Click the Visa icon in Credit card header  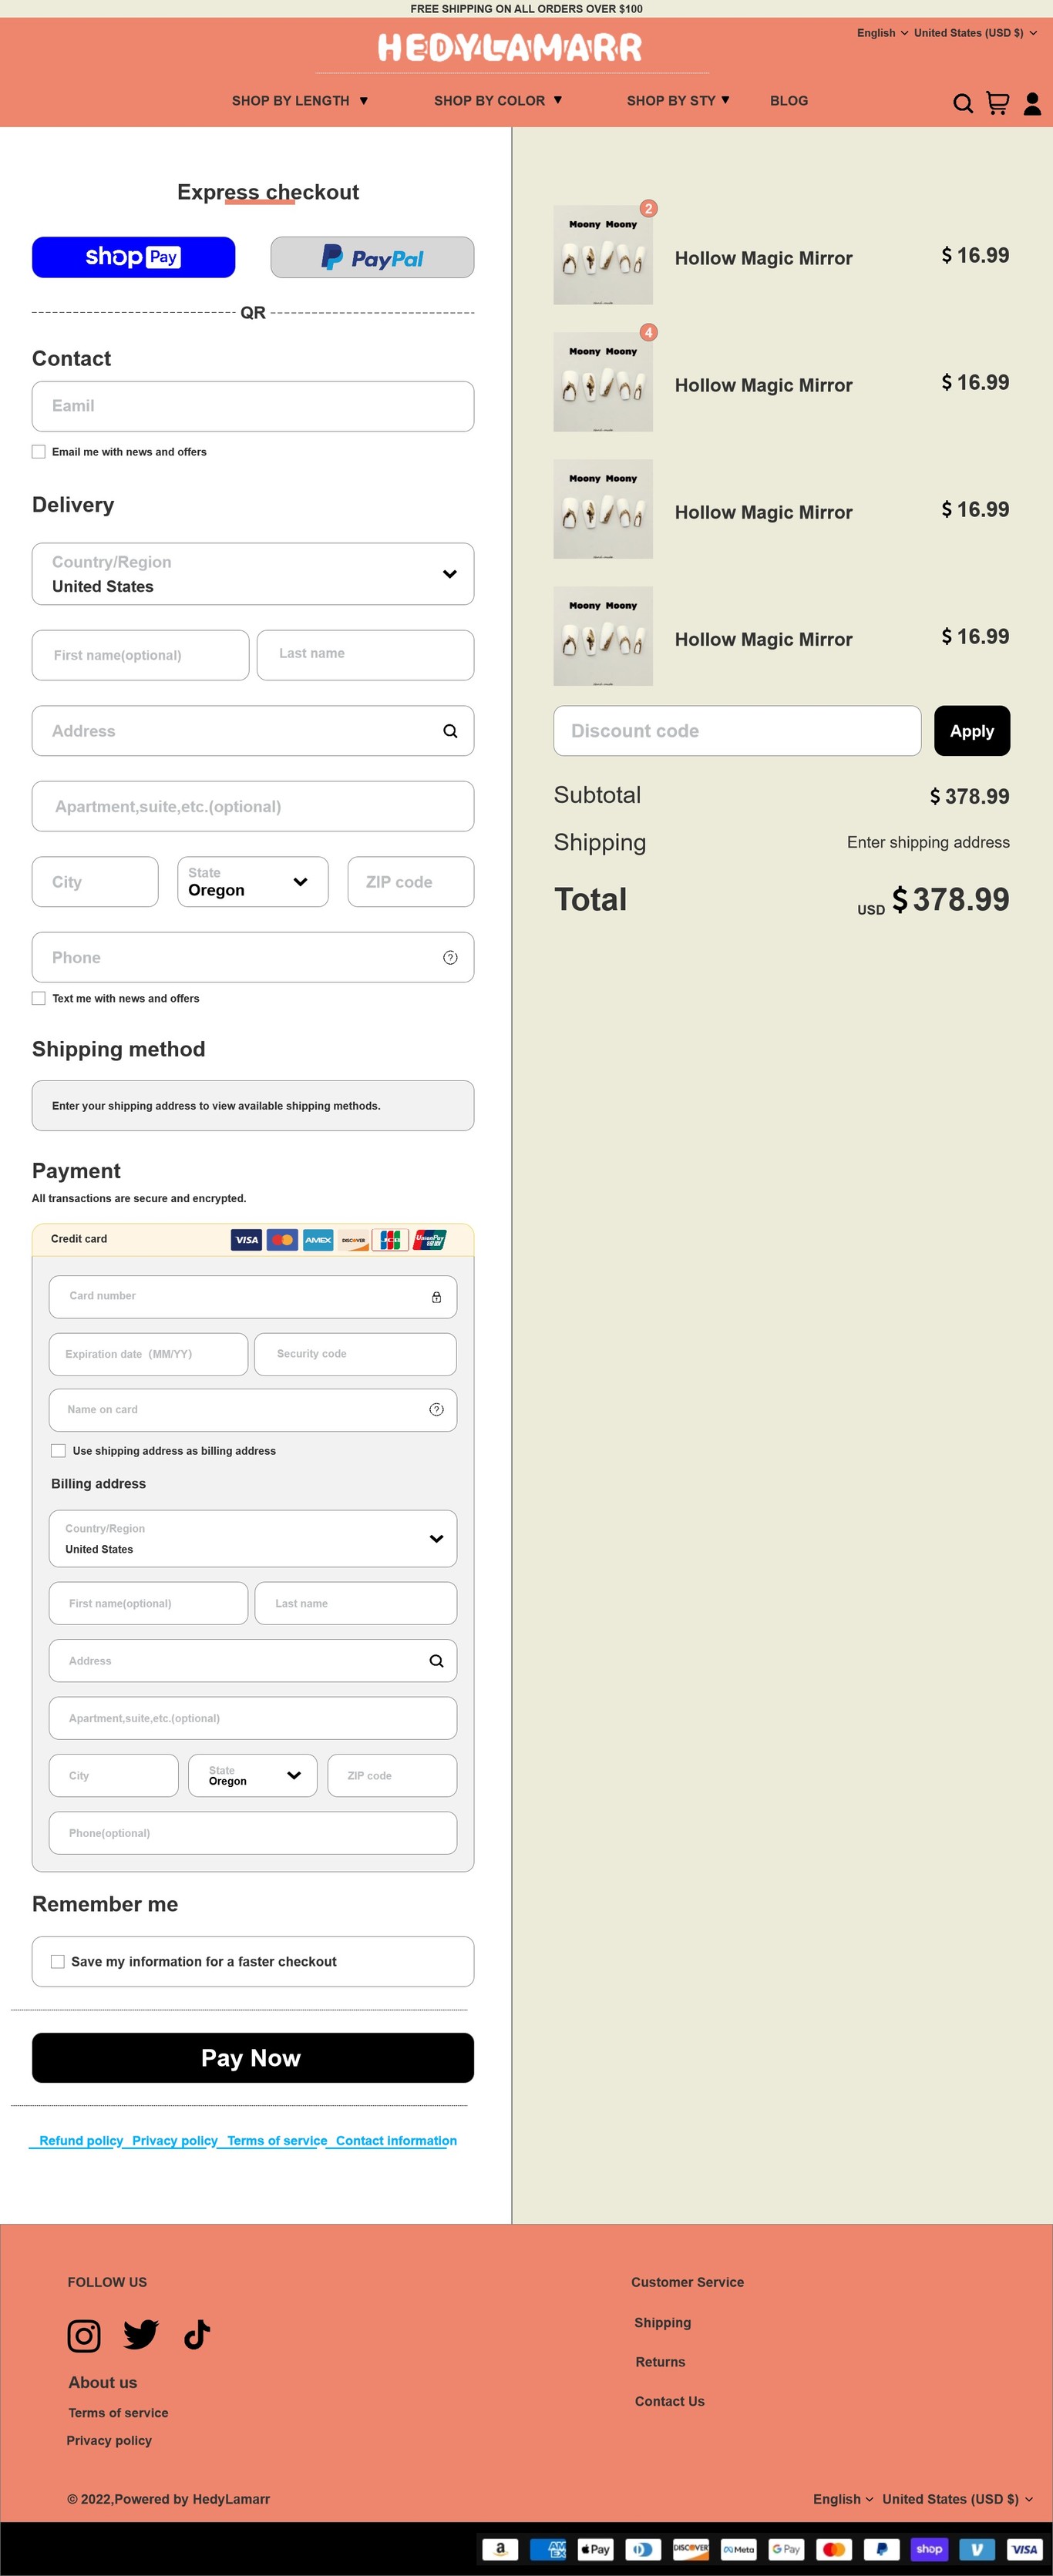tap(246, 1240)
